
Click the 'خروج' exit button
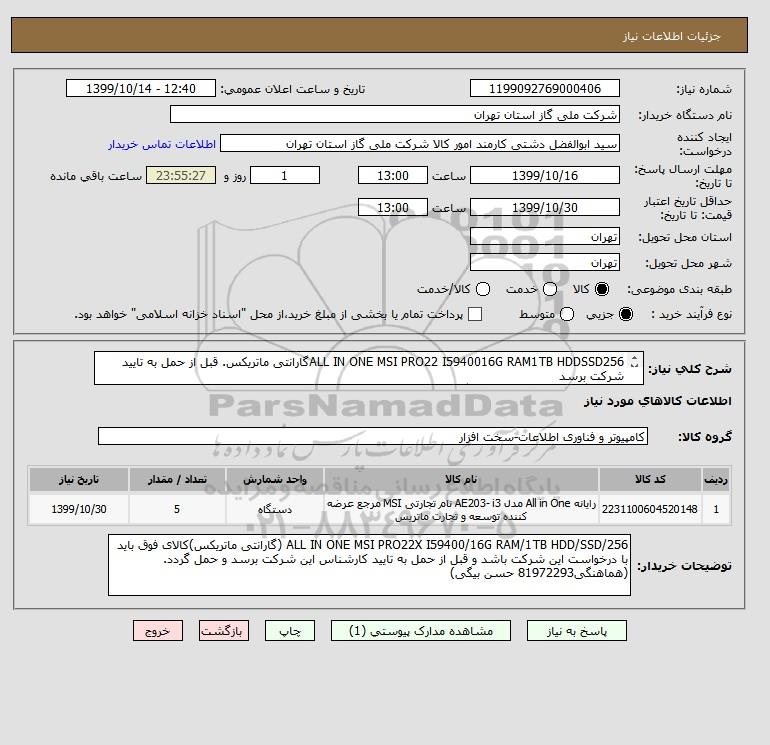pyautogui.click(x=158, y=631)
